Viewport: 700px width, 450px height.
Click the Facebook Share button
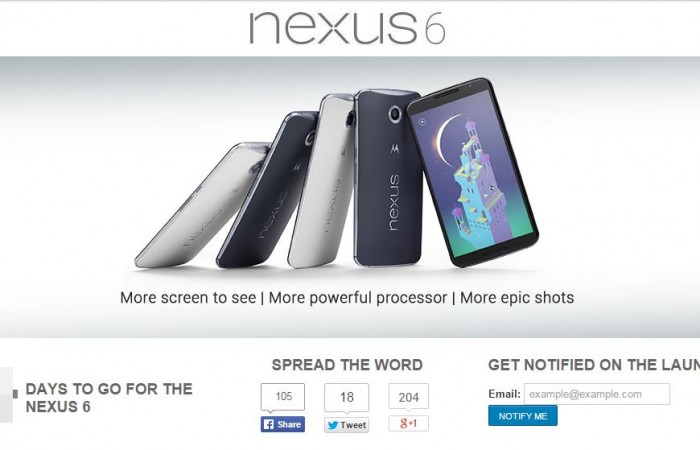click(283, 424)
